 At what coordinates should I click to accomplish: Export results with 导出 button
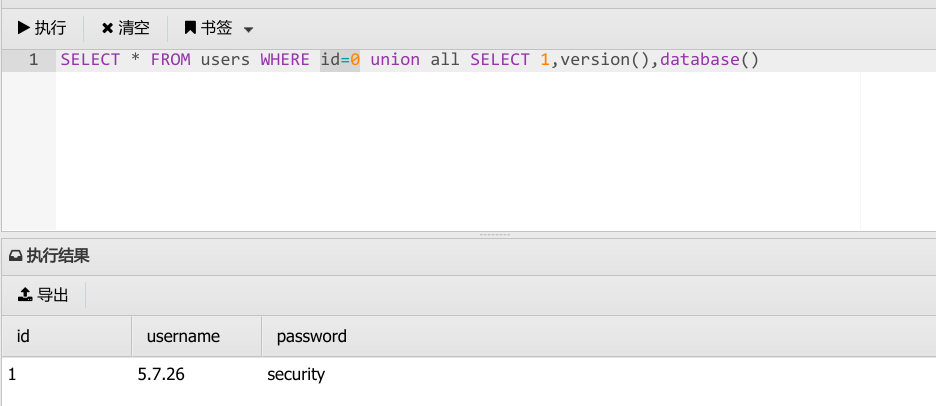click(44, 294)
